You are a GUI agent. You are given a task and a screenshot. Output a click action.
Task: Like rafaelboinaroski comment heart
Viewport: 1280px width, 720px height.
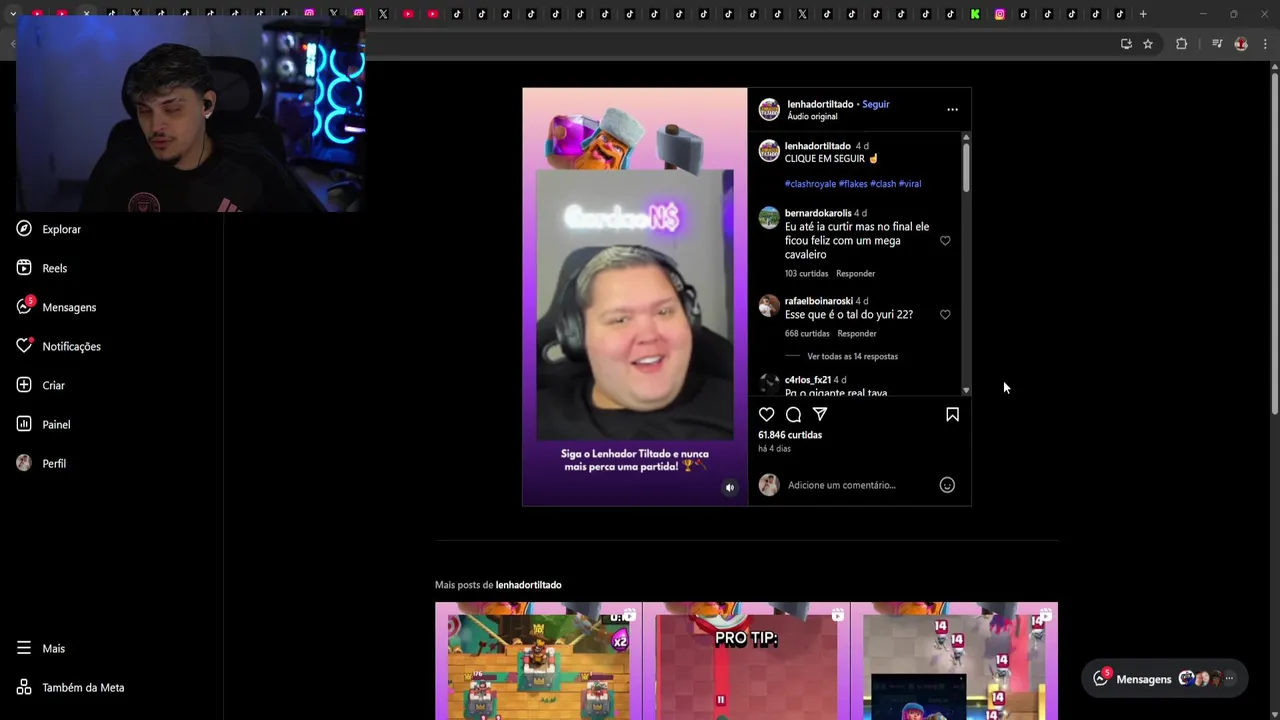(x=945, y=315)
